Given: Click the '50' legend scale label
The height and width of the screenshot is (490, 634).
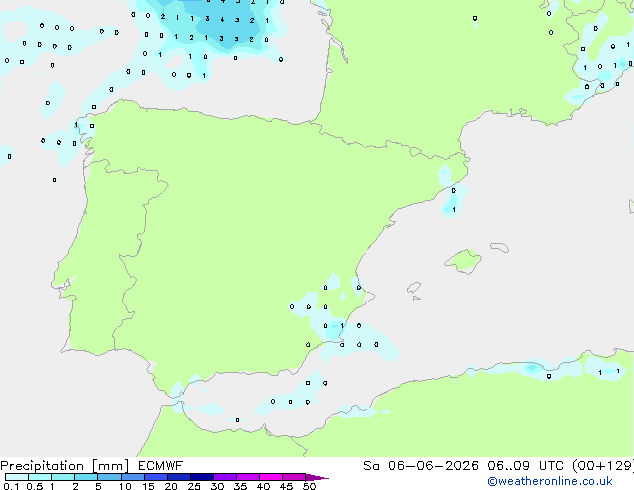Looking at the screenshot, I should pos(309,486).
